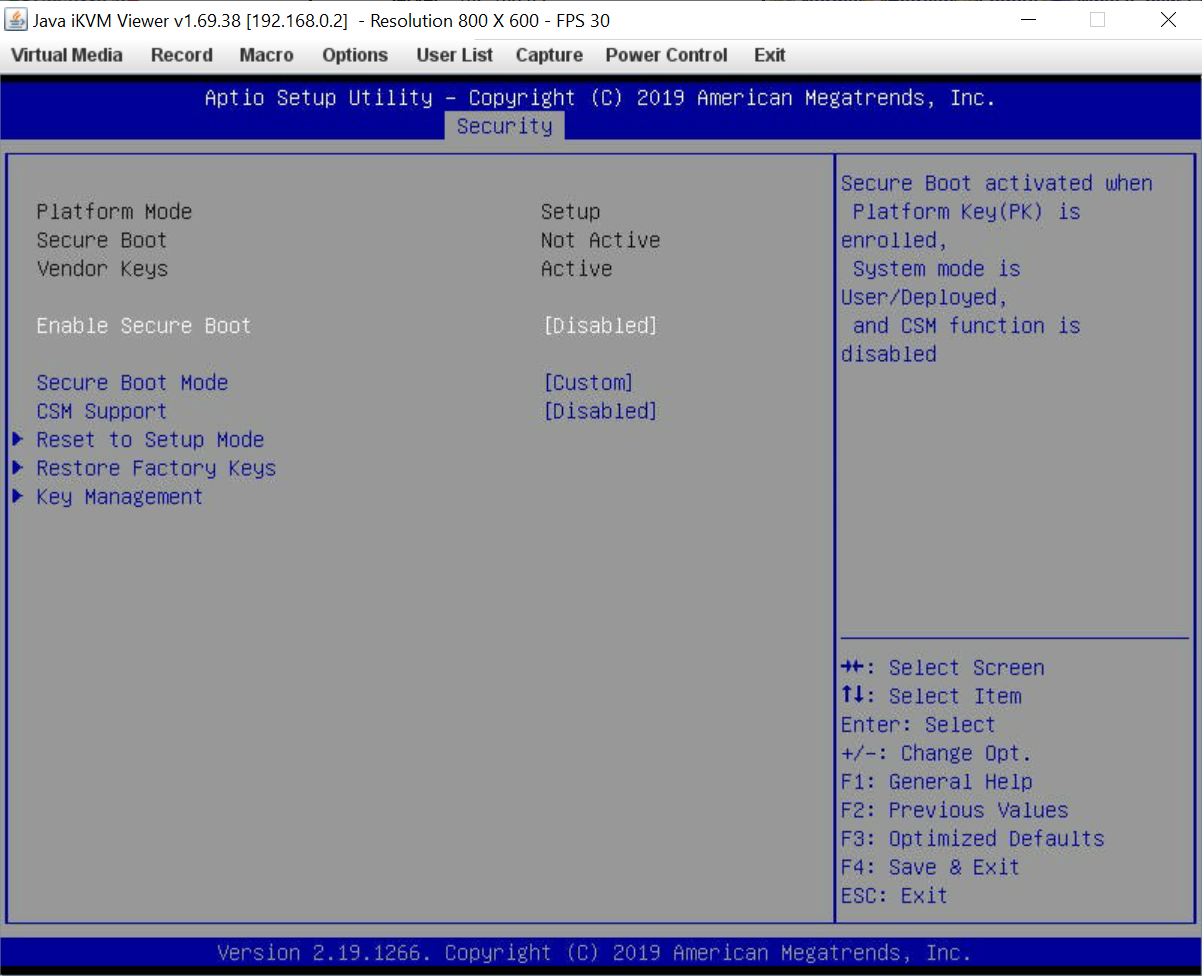The height and width of the screenshot is (976, 1202).
Task: Click the Select Screen key hint
Action: pos(942,668)
